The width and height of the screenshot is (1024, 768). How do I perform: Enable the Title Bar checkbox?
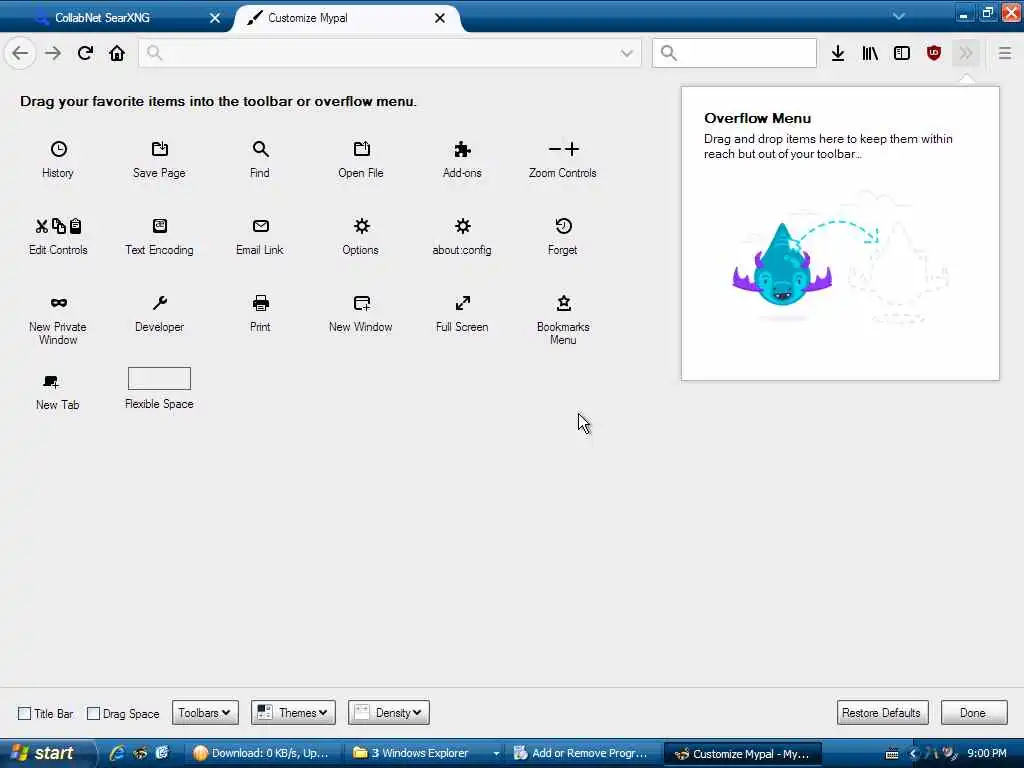(25, 713)
